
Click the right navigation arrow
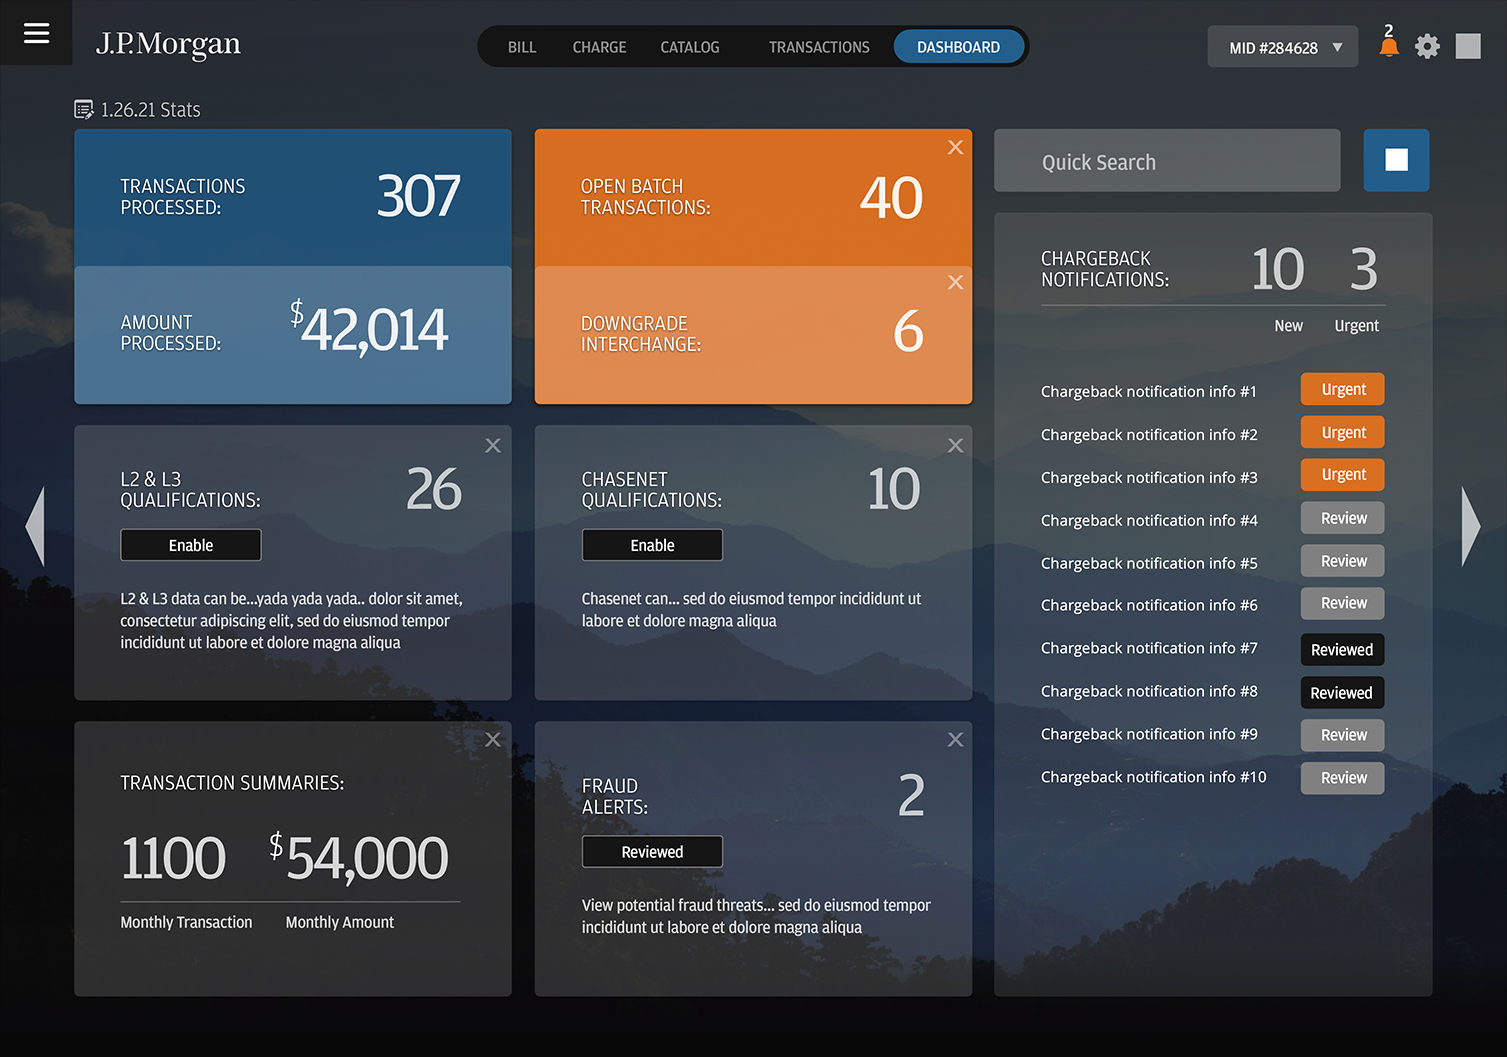(x=1471, y=527)
